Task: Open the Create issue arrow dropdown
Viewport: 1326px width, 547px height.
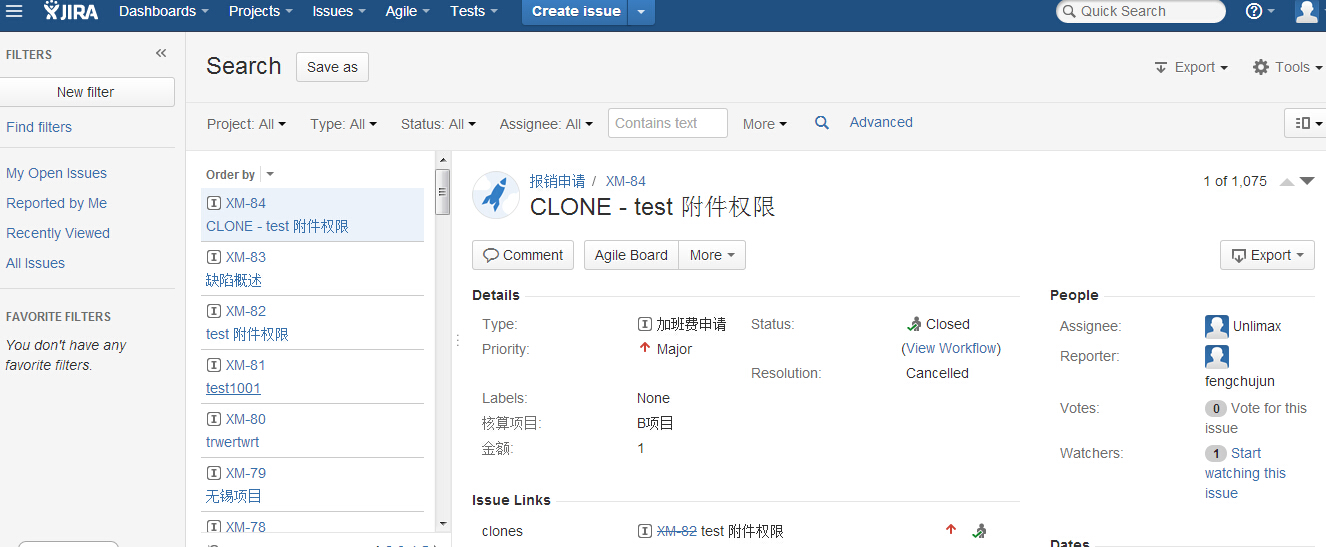Action: [x=642, y=11]
